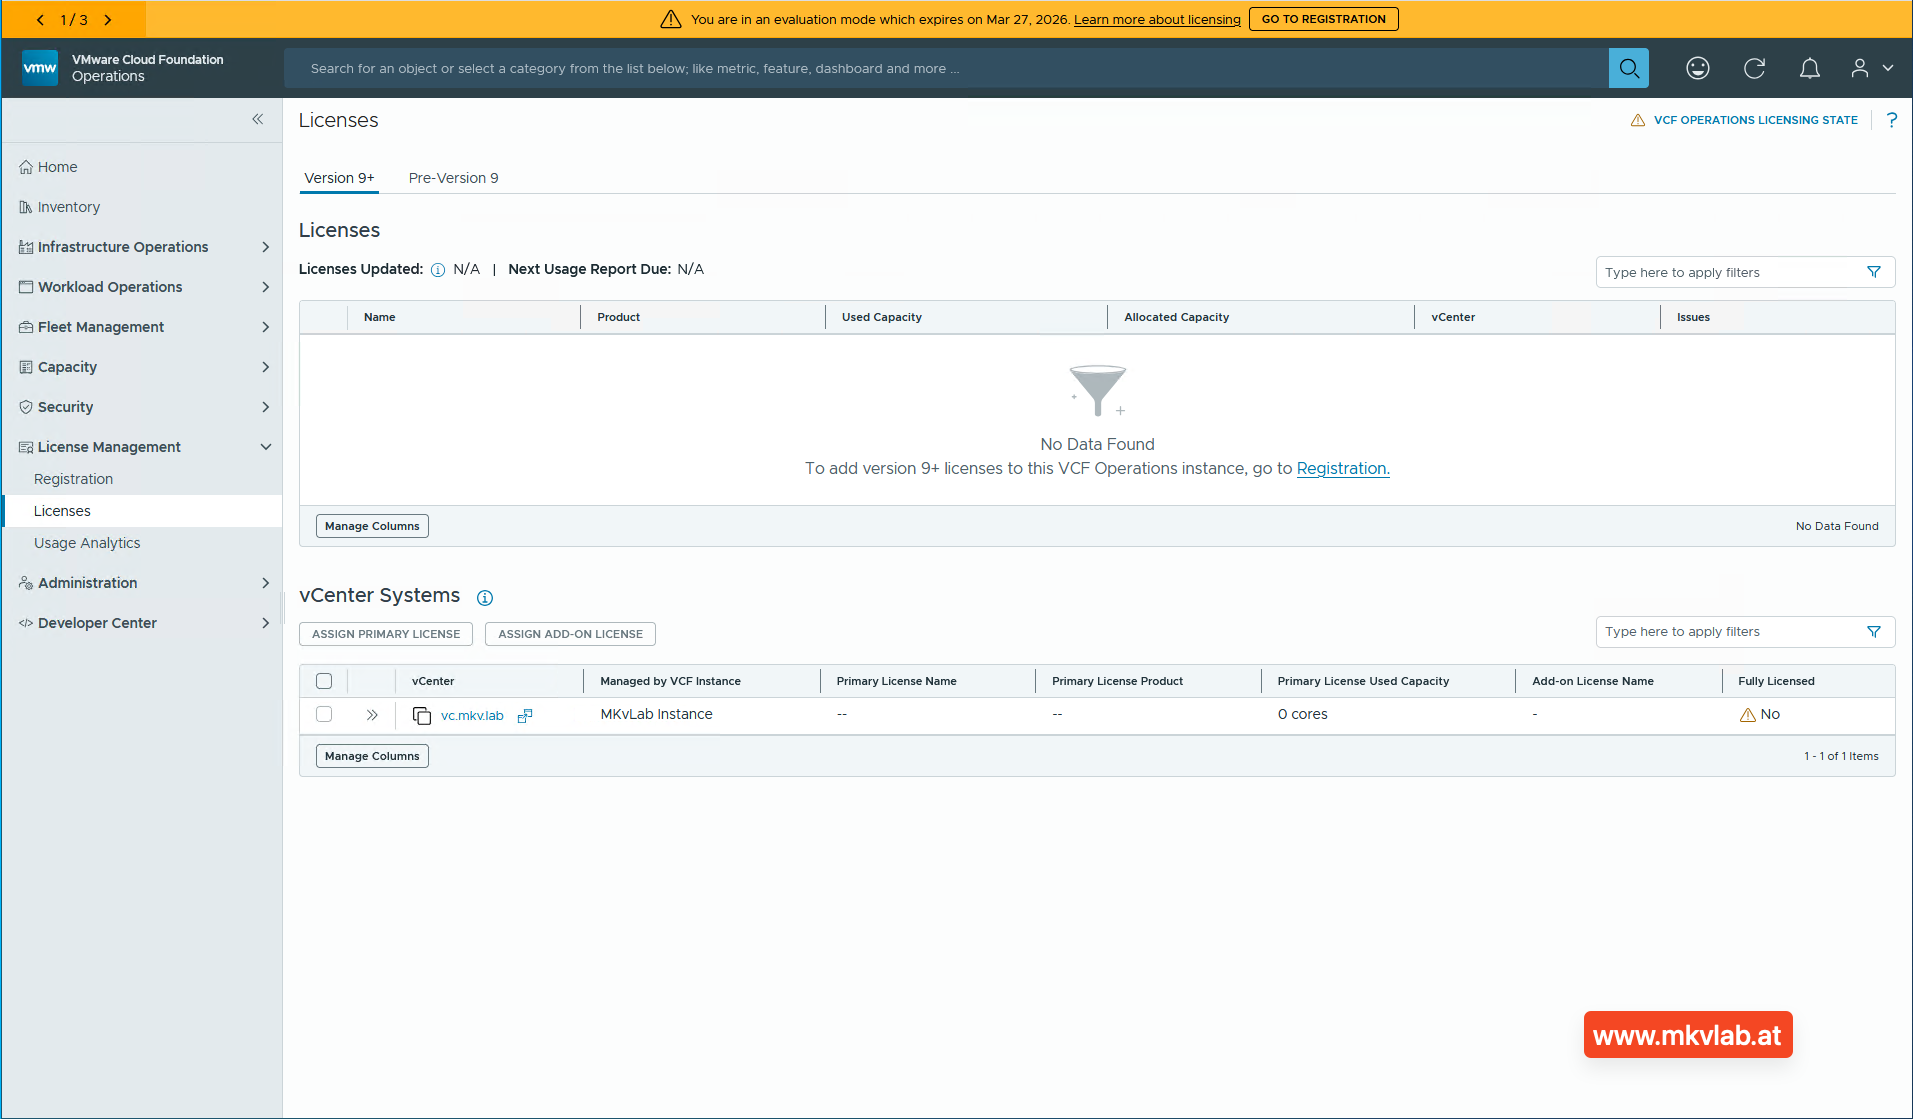Click the info icon beside vCenter Systems
Image resolution: width=1913 pixels, height=1119 pixels.
coord(485,598)
